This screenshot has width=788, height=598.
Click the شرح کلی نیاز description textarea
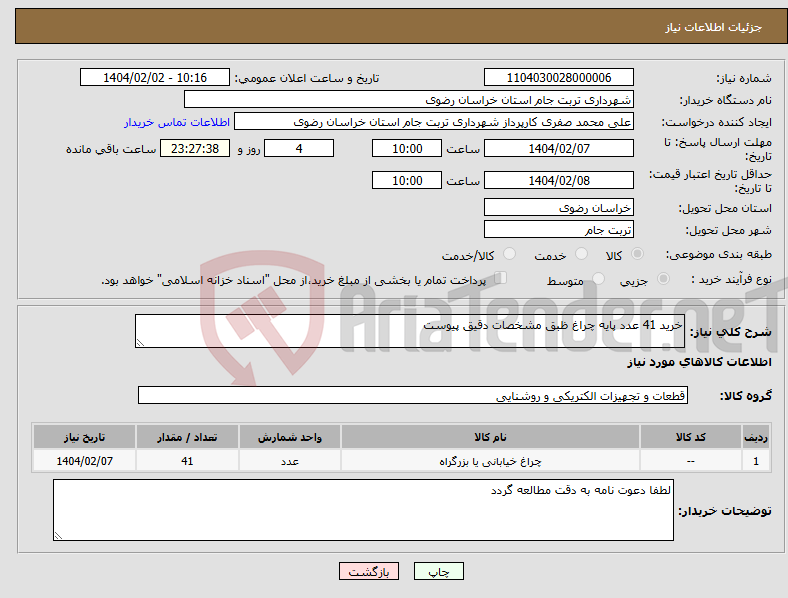(x=410, y=331)
